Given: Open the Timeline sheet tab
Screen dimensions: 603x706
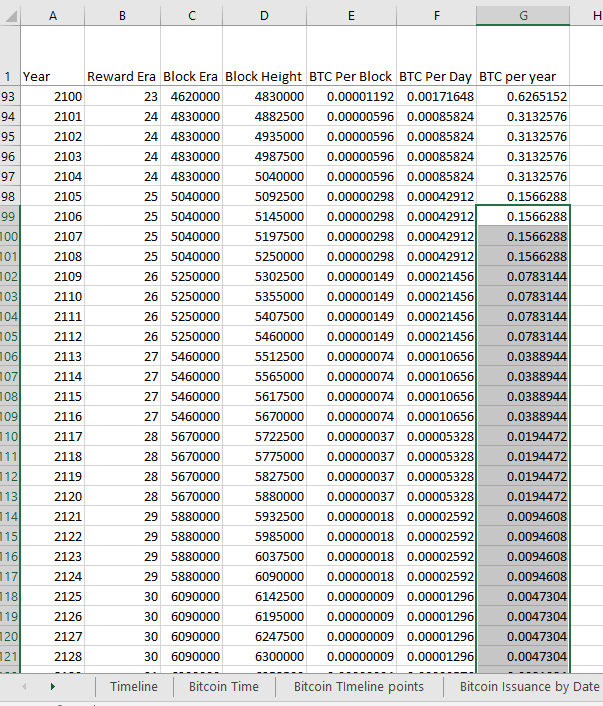Looking at the screenshot, I should point(134,686).
